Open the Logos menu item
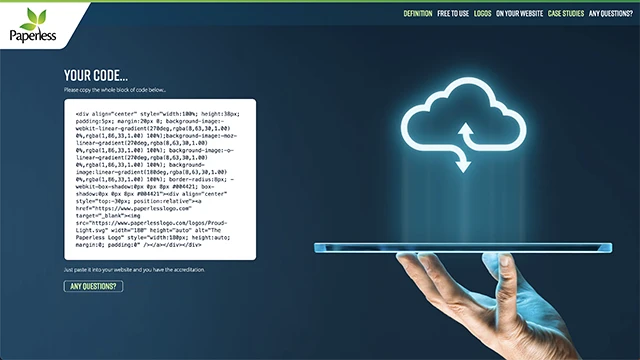Screen dimensions: 640x360 click(x=482, y=13)
